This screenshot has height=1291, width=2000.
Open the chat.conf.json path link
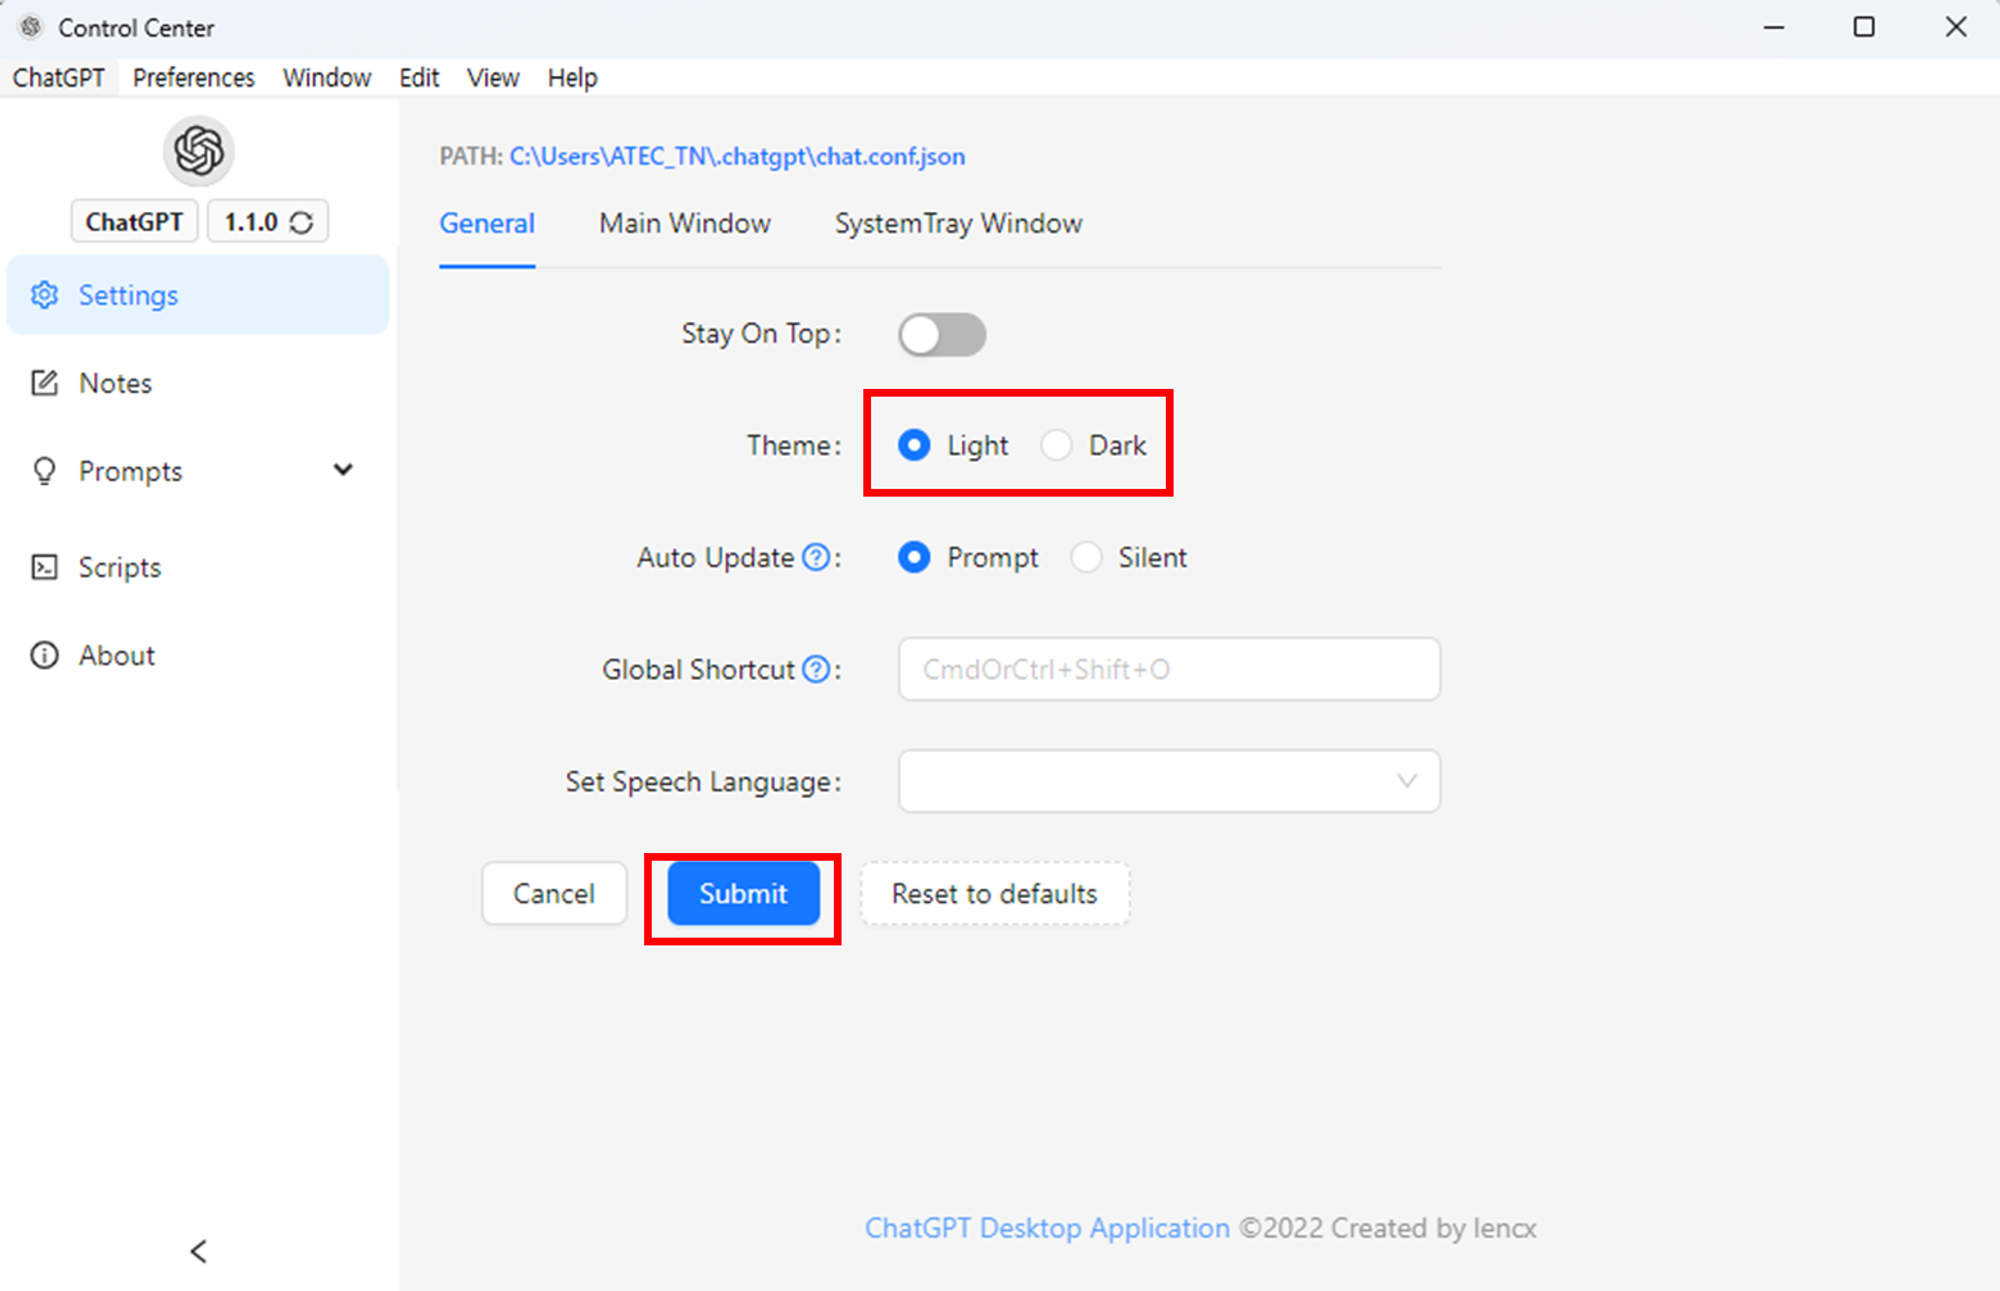[x=737, y=157]
